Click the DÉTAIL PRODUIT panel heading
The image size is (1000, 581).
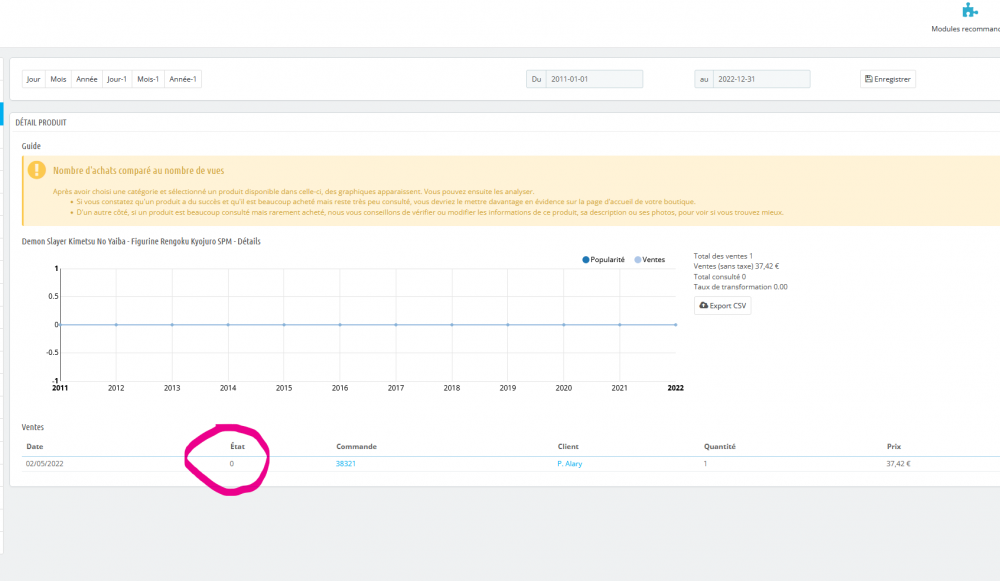(x=41, y=122)
